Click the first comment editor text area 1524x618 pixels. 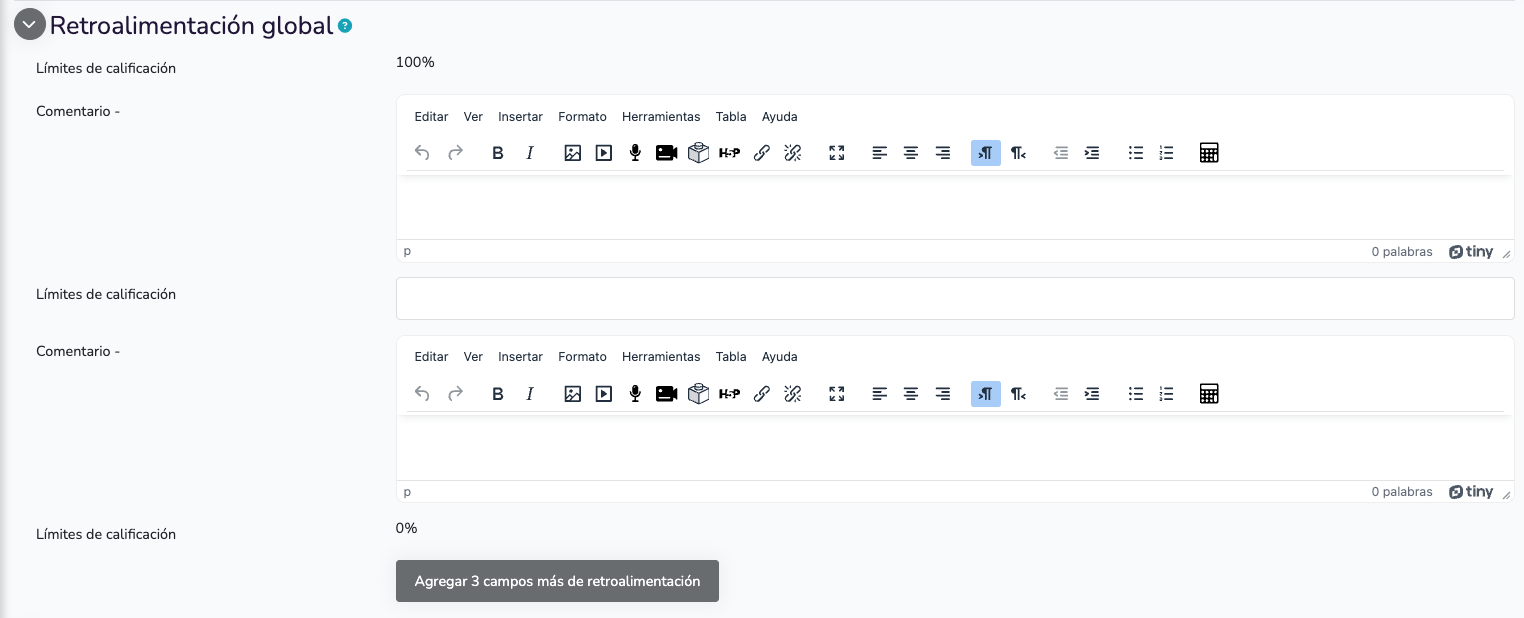click(x=955, y=207)
